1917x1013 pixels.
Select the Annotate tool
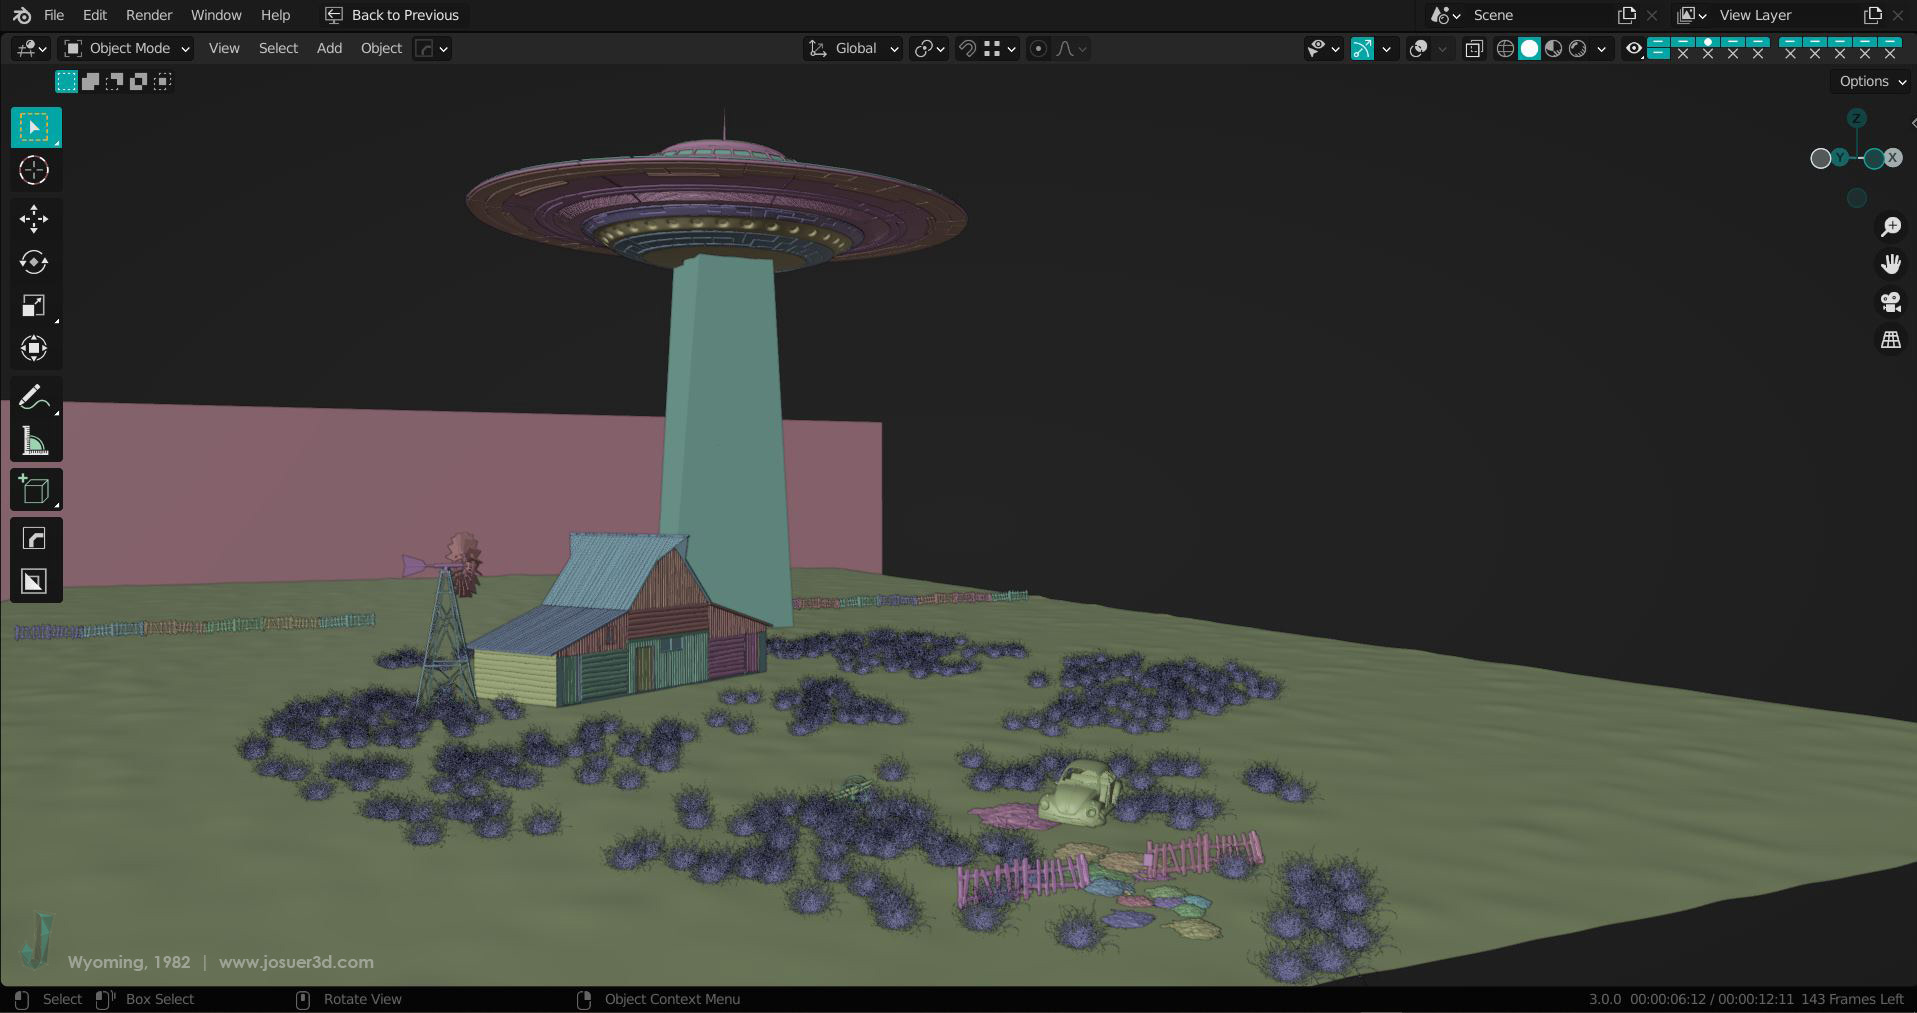coord(35,397)
